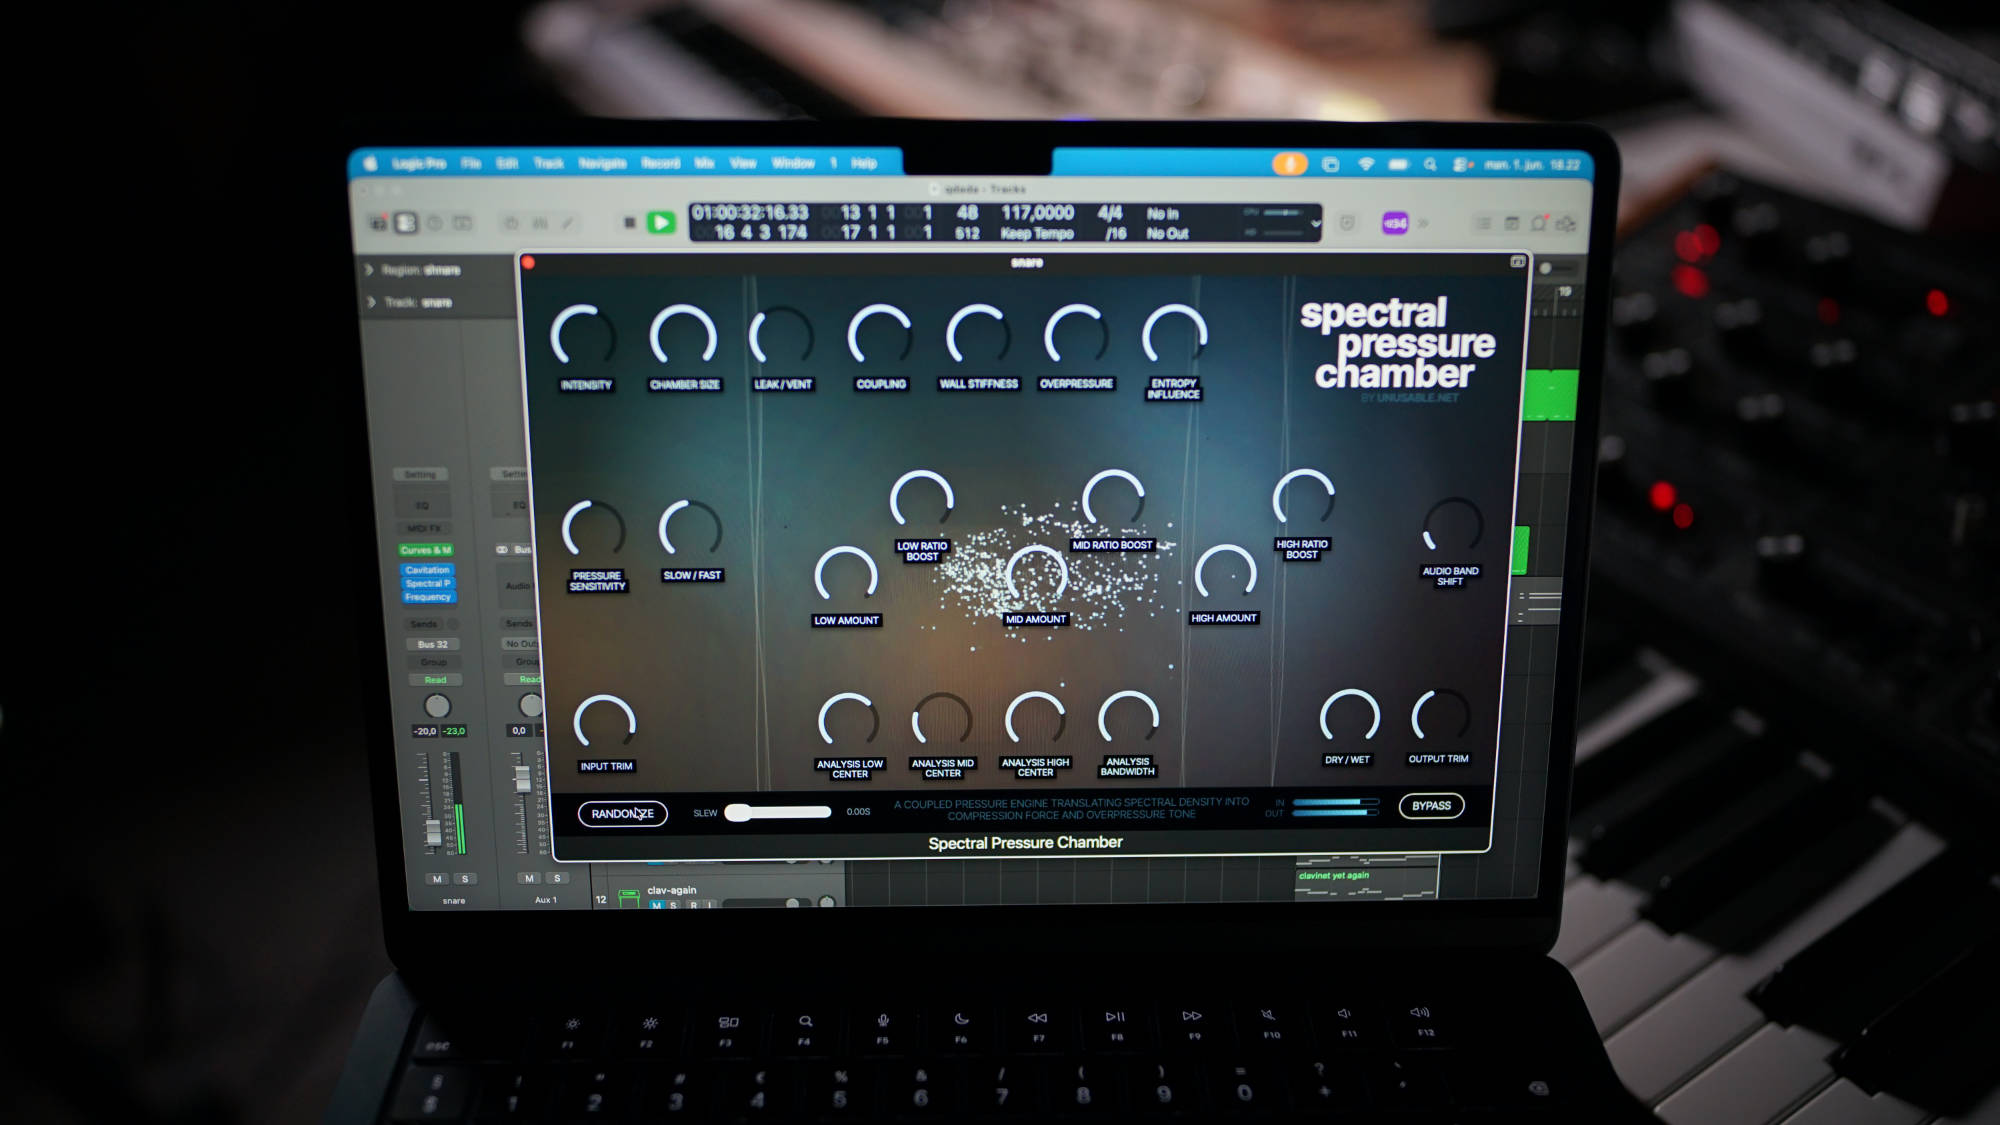Open the Apple menu
This screenshot has height=1125, width=2000.
(x=370, y=163)
